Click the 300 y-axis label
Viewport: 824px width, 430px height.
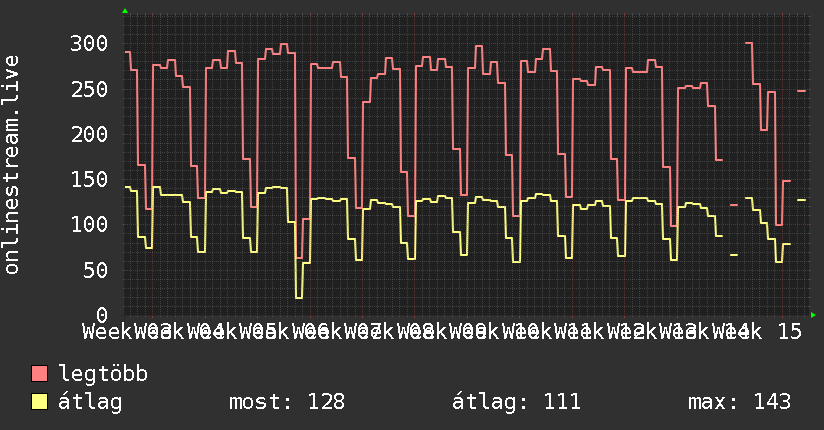point(89,44)
